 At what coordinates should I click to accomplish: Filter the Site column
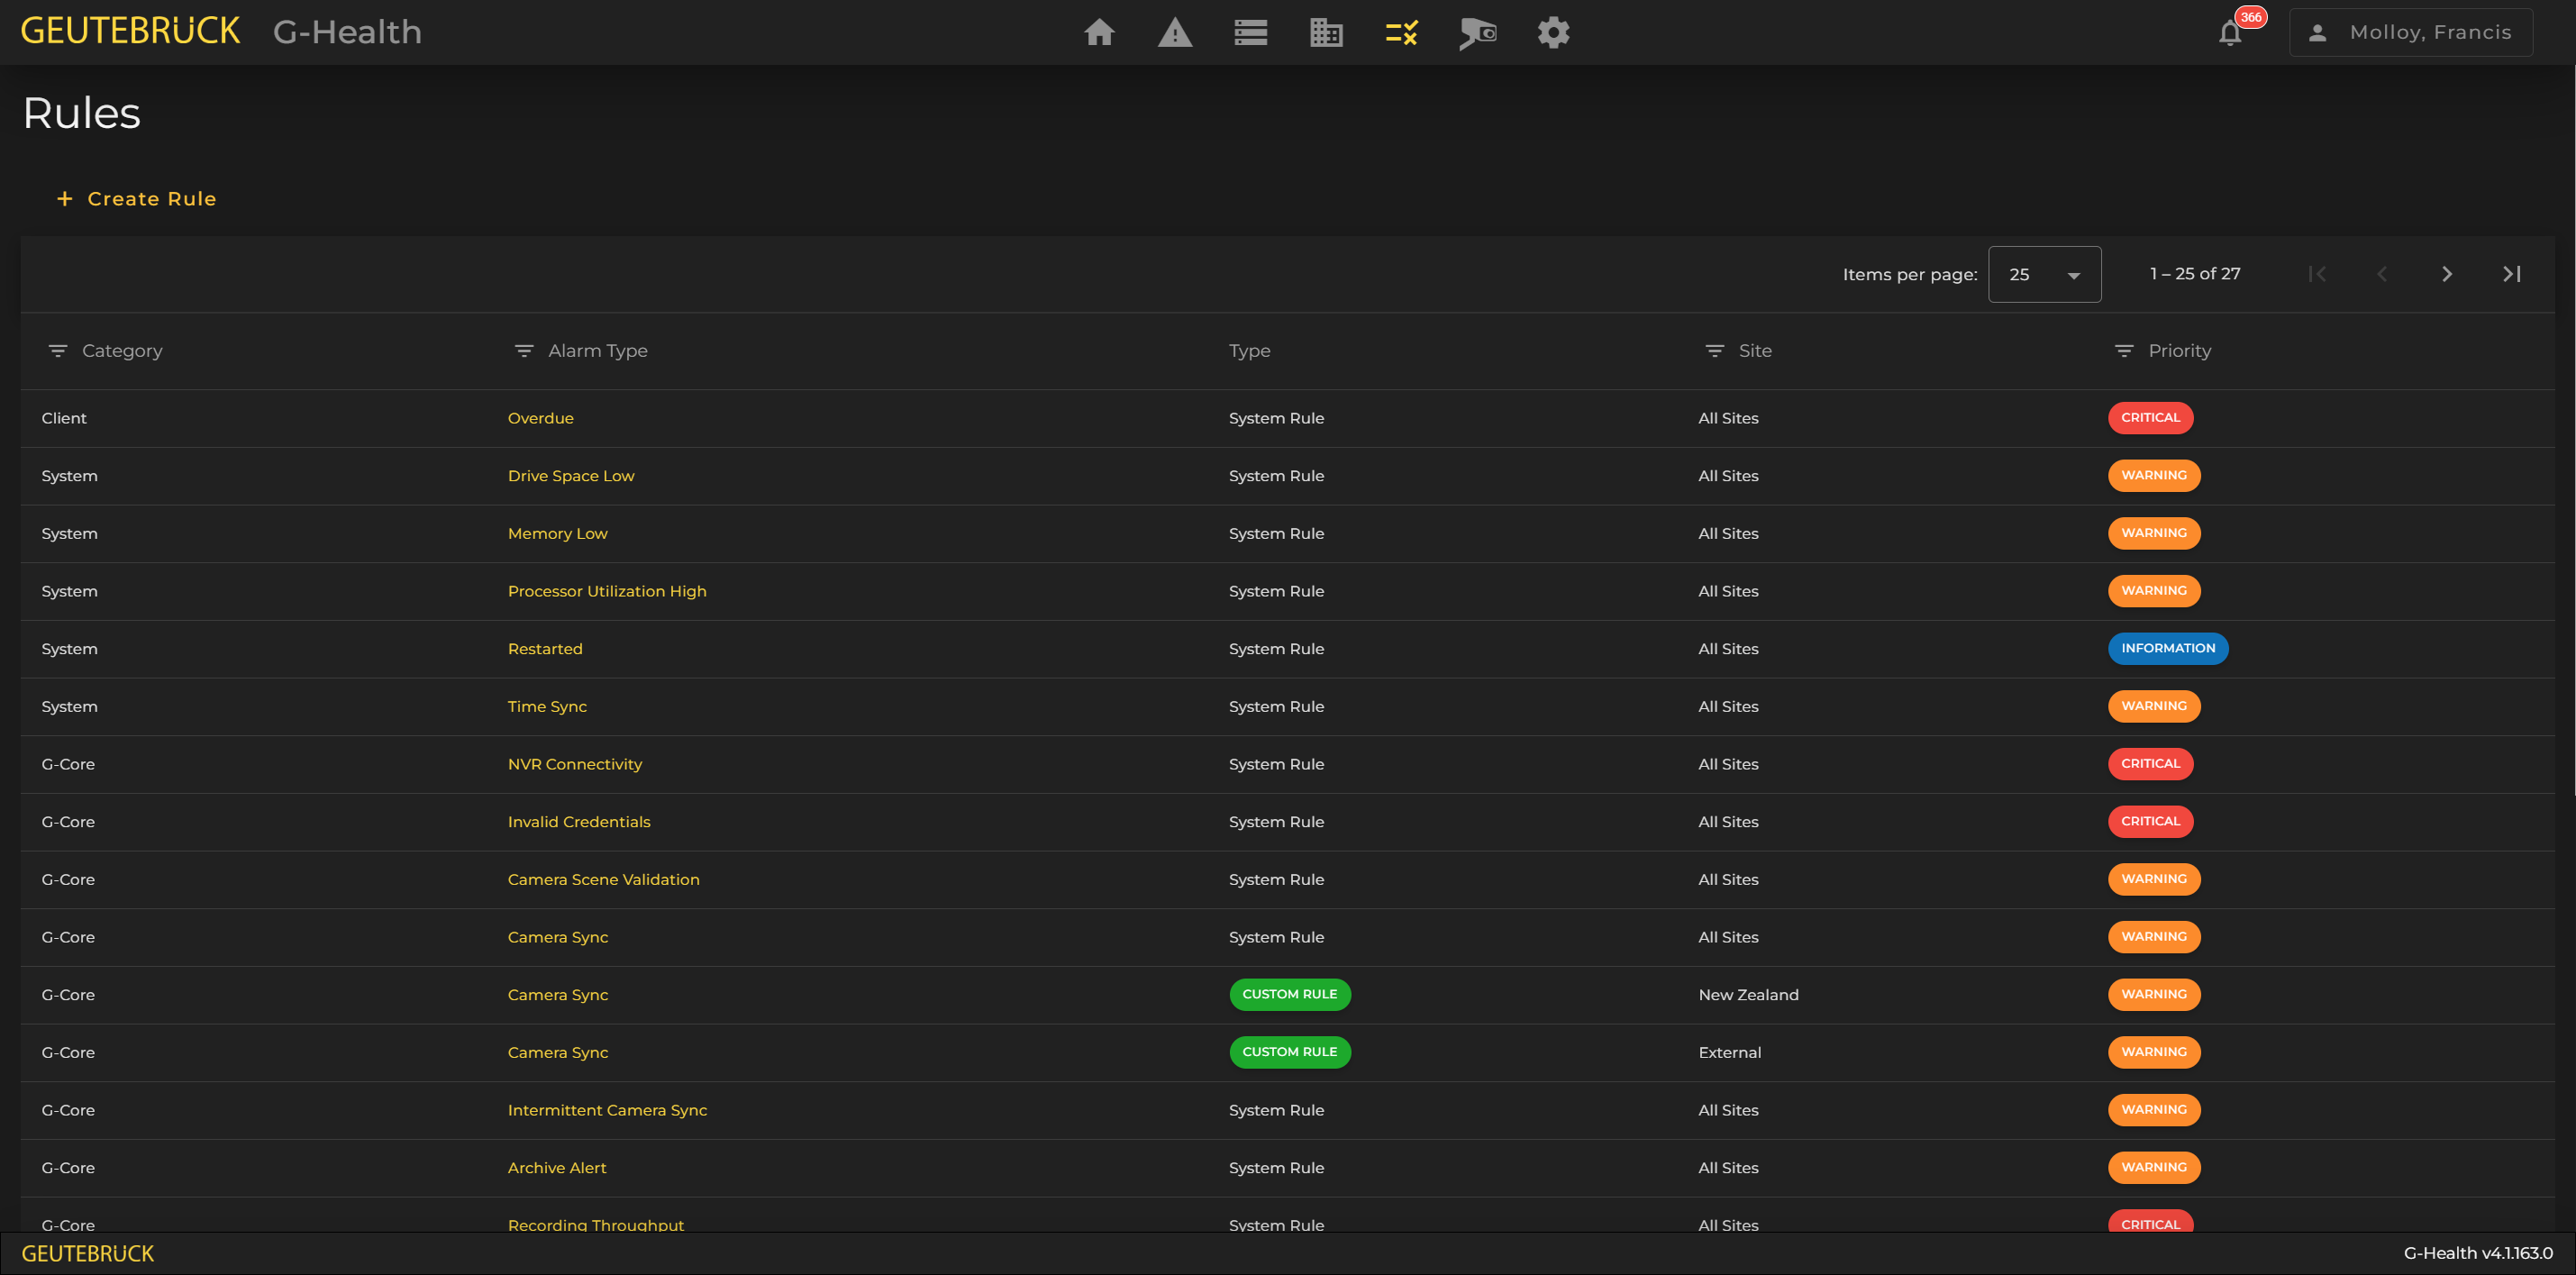pos(1714,351)
